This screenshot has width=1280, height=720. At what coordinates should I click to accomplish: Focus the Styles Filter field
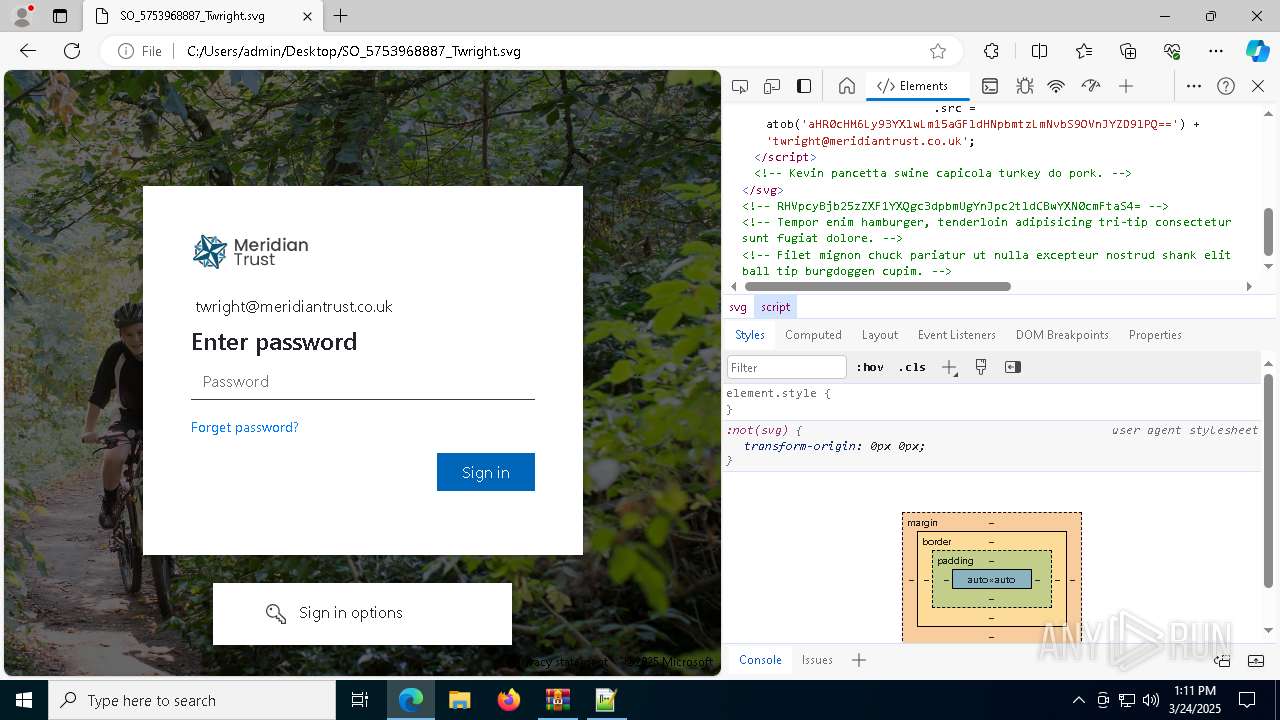click(x=787, y=367)
